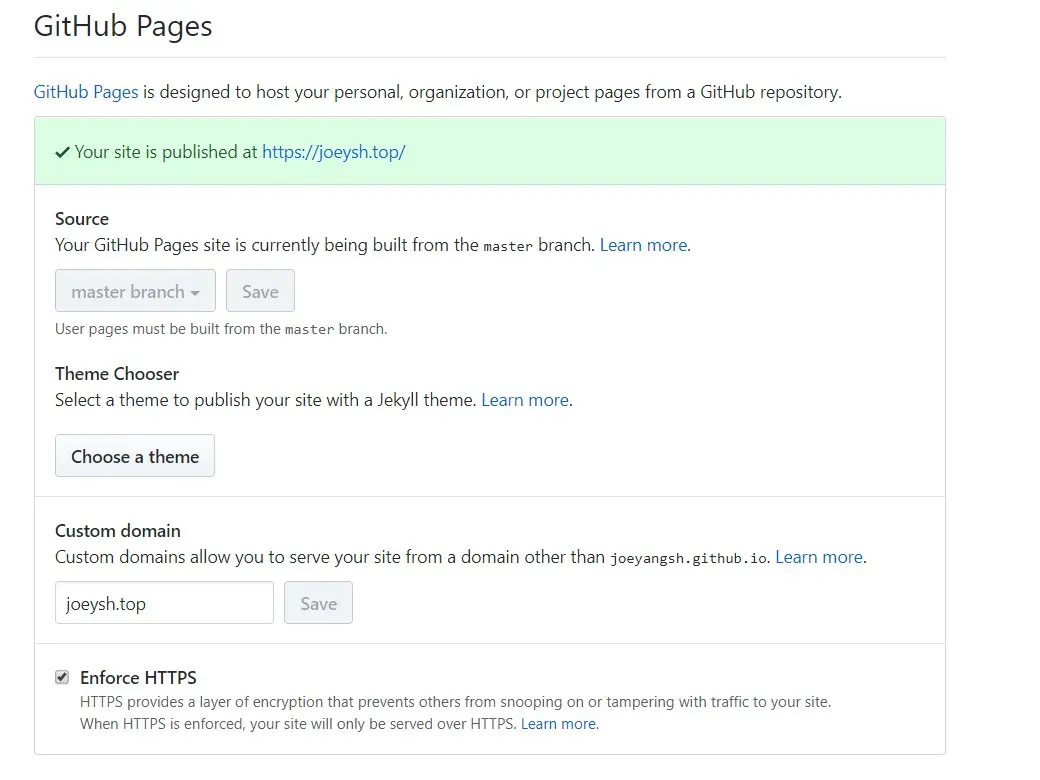The image size is (1040, 780).
Task: Open the GitHub Pages documentation link
Action: [x=86, y=92]
